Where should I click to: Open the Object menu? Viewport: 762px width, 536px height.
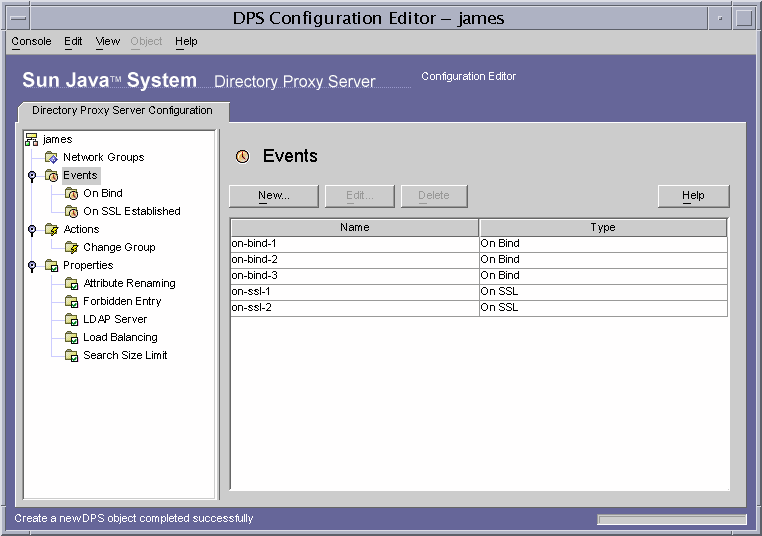pyautogui.click(x=146, y=41)
